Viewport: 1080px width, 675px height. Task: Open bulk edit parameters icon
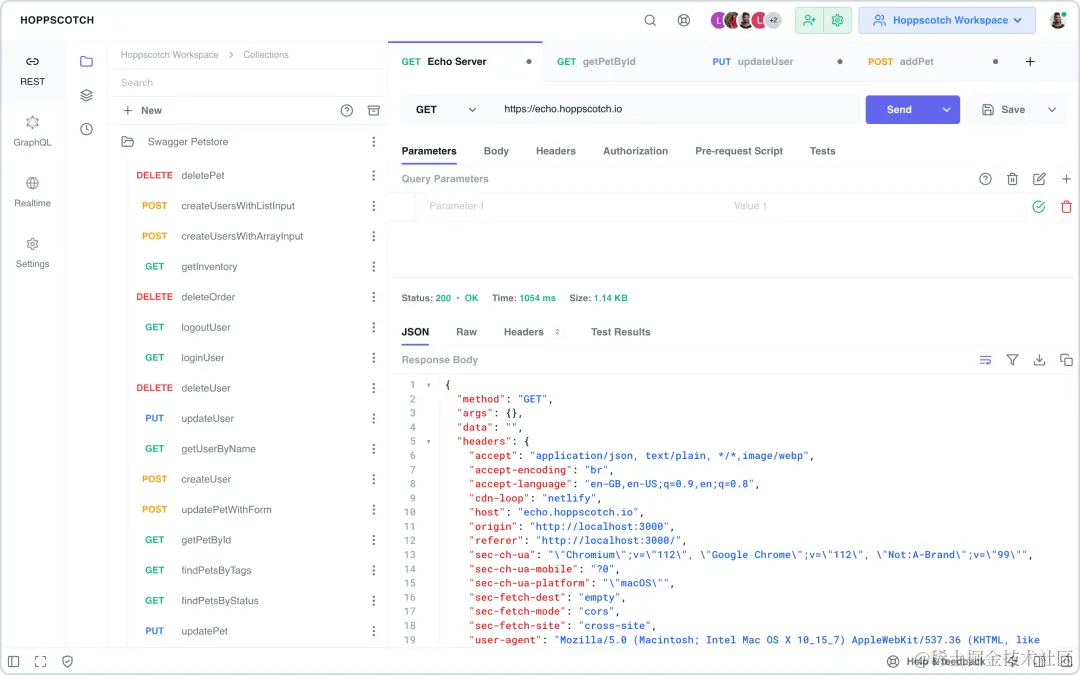point(1039,179)
